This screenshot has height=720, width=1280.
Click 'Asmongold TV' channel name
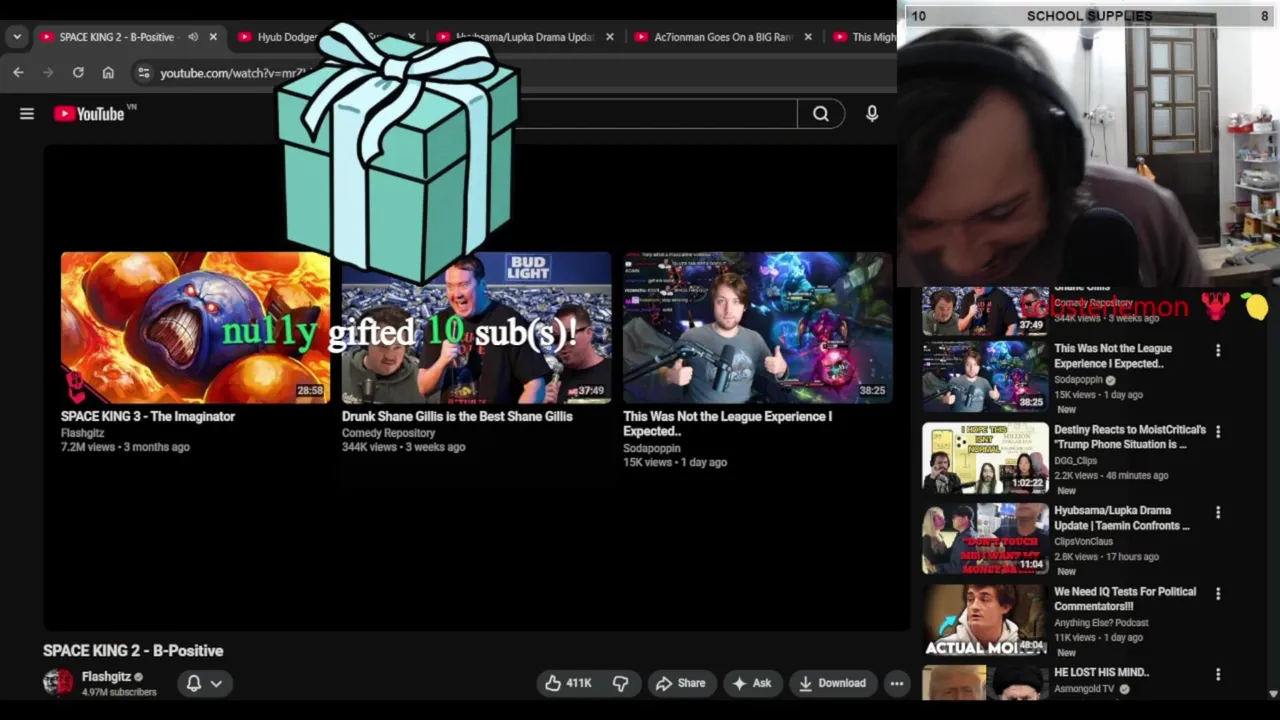coord(1084,689)
